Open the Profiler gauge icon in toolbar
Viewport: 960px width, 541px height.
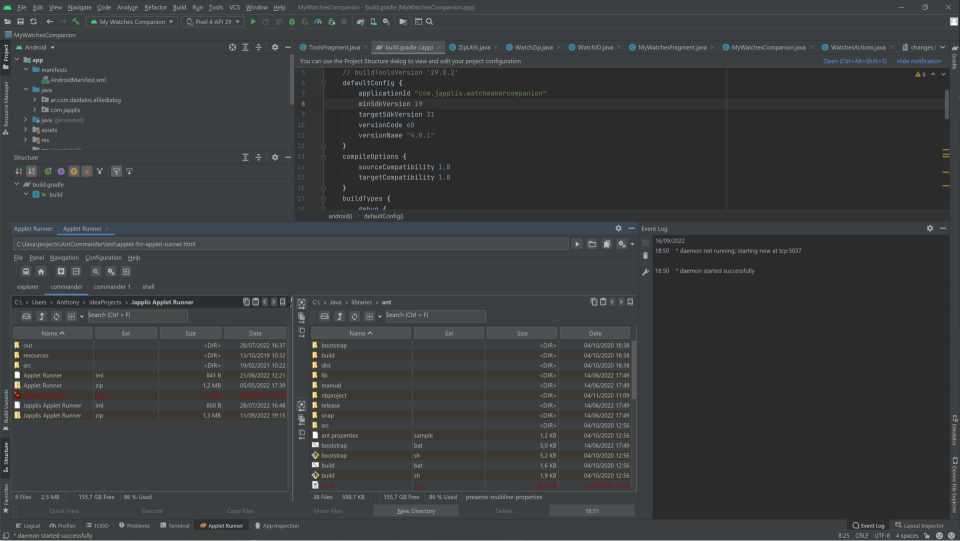(318, 21)
